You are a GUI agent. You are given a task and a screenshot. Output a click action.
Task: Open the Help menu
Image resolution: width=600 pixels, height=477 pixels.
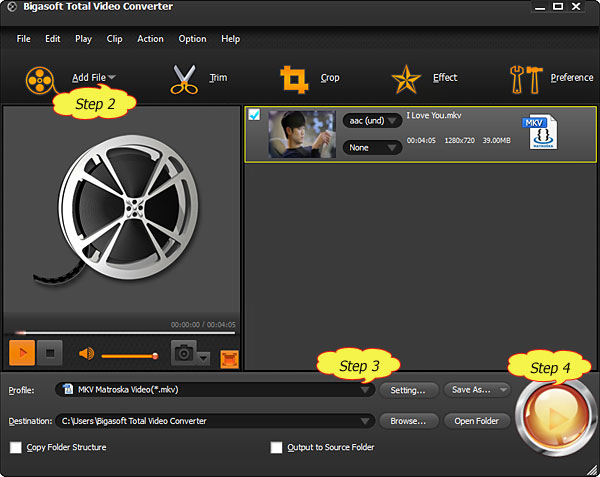(x=230, y=39)
